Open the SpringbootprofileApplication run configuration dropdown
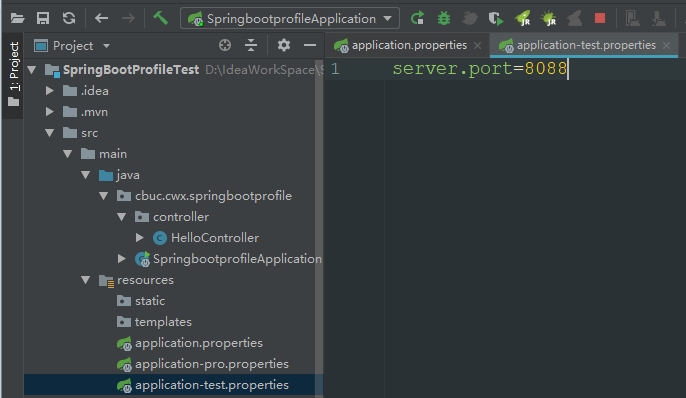The height and width of the screenshot is (398, 686). tap(290, 19)
